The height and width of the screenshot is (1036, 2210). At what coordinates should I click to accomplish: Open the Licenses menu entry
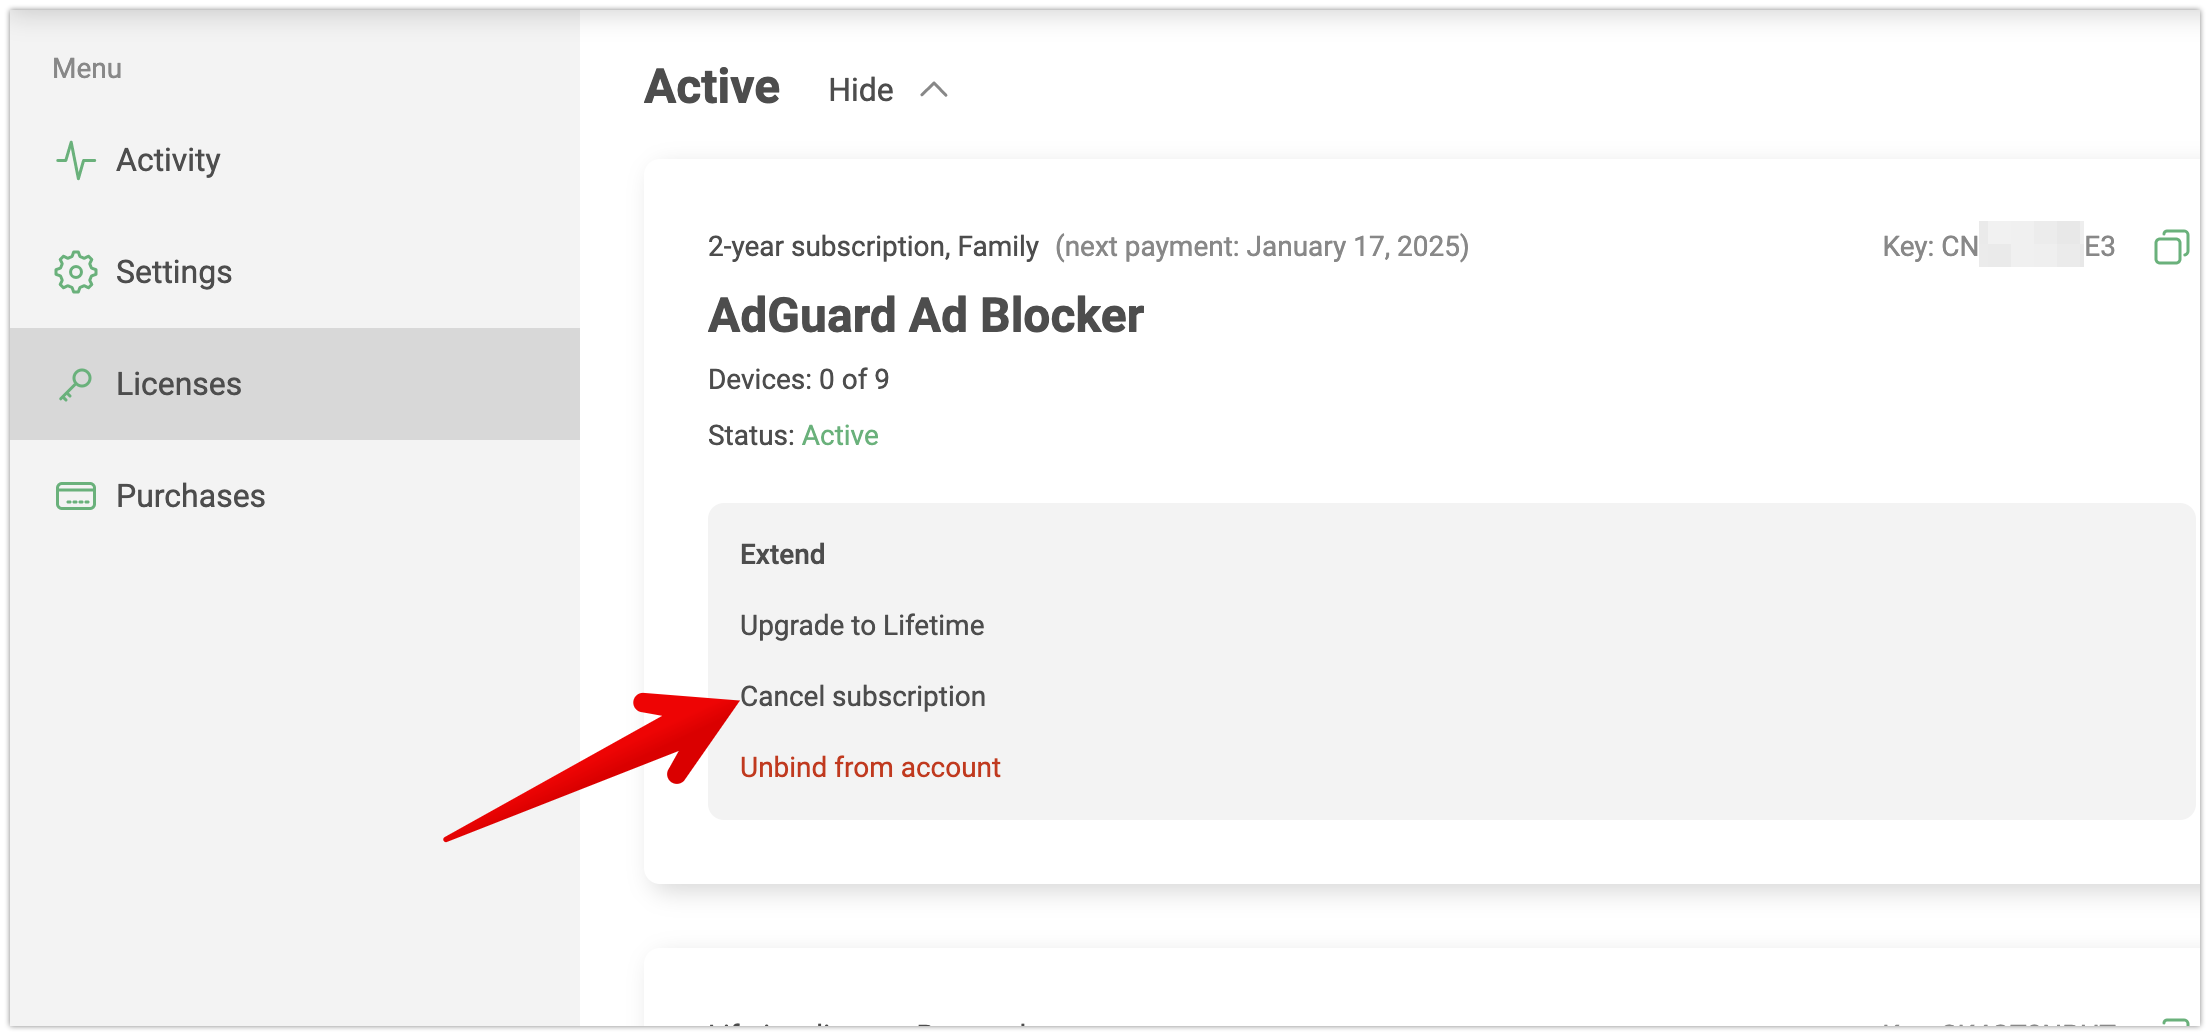tap(179, 383)
